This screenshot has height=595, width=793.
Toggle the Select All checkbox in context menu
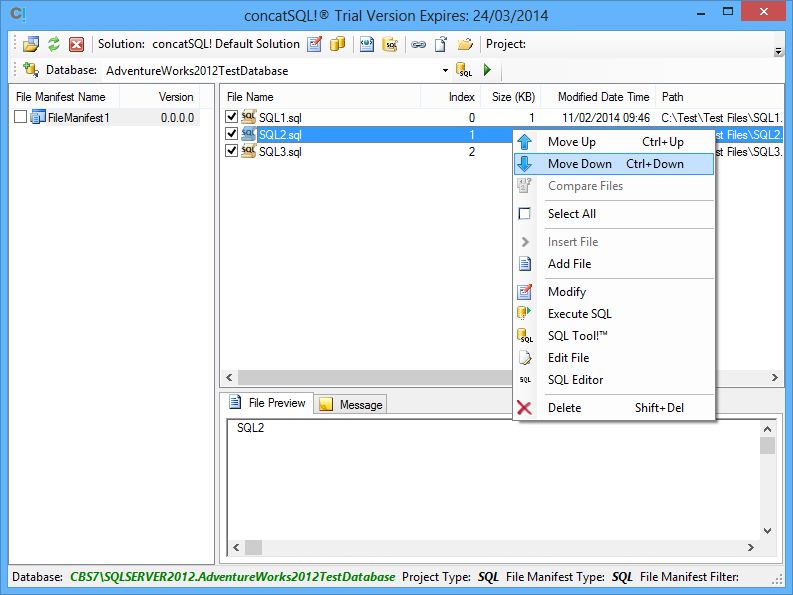click(x=524, y=214)
